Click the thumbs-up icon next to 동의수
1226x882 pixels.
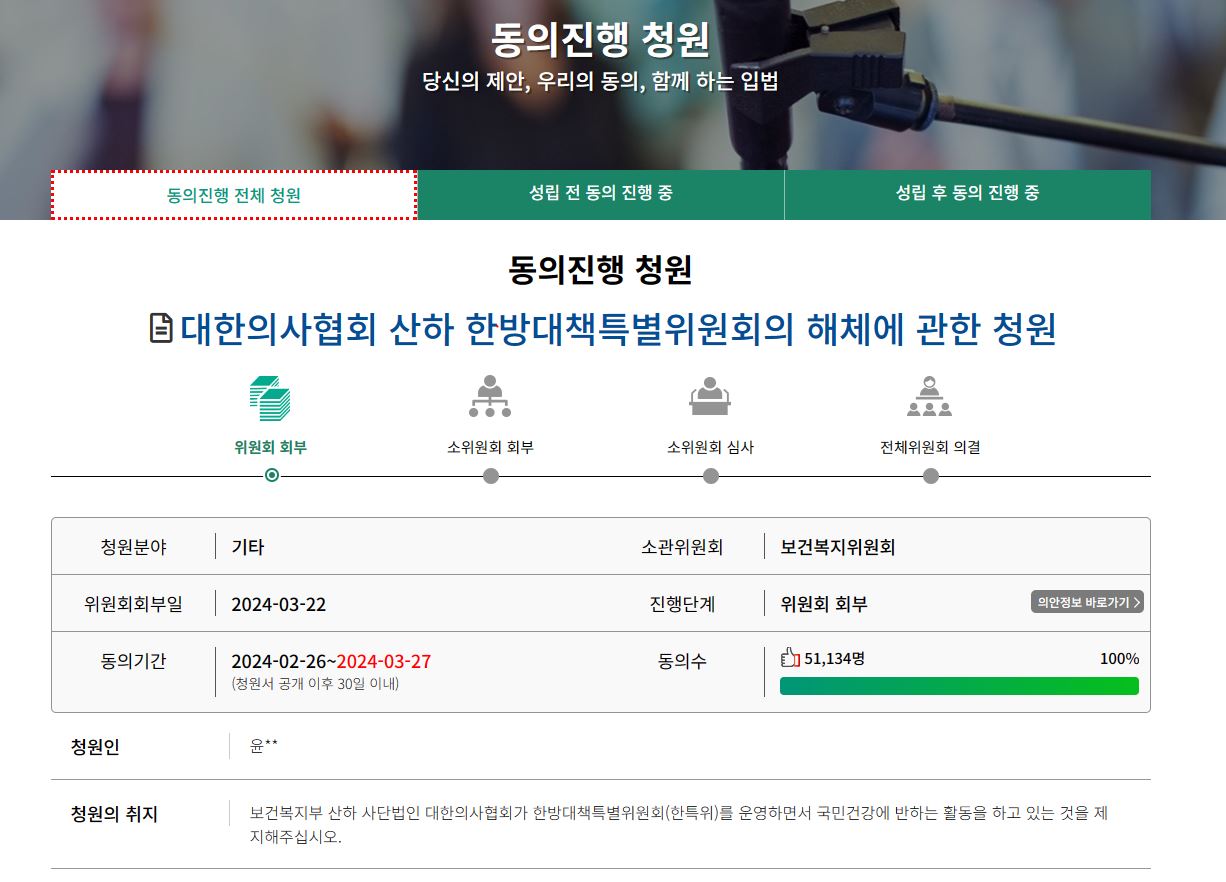pos(789,659)
